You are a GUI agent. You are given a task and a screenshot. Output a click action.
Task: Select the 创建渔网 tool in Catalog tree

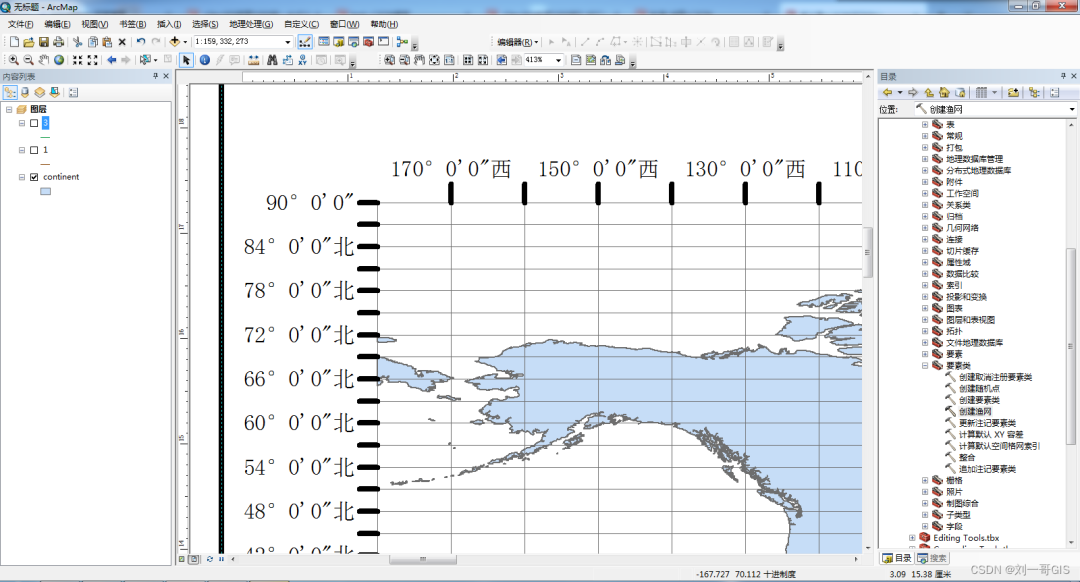[x=975, y=412]
